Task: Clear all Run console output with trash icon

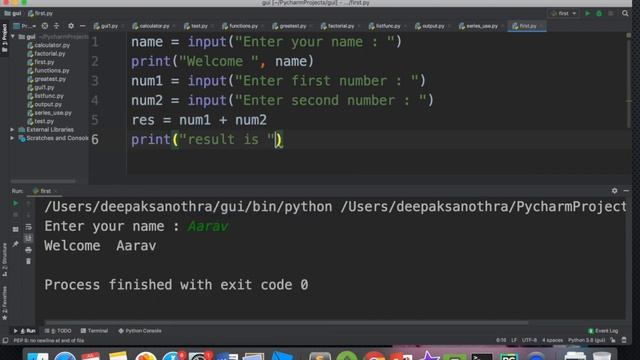Action: point(29,261)
